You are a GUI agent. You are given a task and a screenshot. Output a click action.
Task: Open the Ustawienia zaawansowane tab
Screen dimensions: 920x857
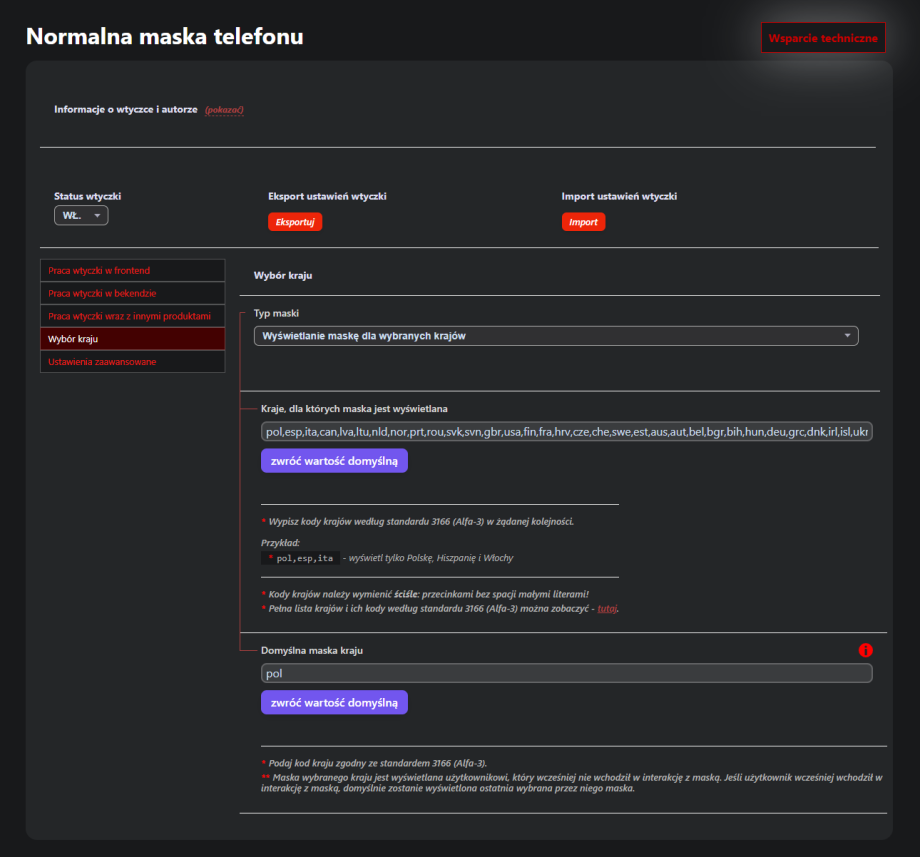click(x=132, y=362)
